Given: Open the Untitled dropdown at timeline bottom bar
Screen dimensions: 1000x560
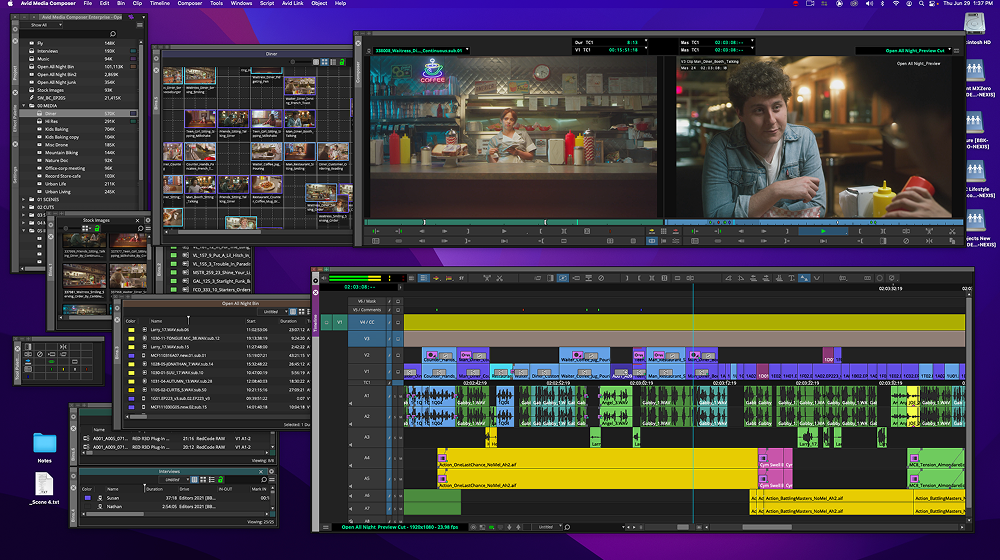Looking at the screenshot, I should 548,527.
